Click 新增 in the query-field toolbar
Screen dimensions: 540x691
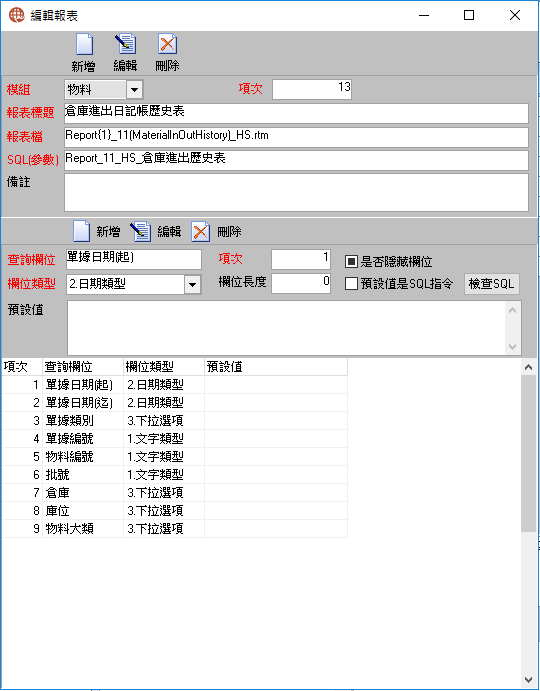pyautogui.click(x=96, y=231)
